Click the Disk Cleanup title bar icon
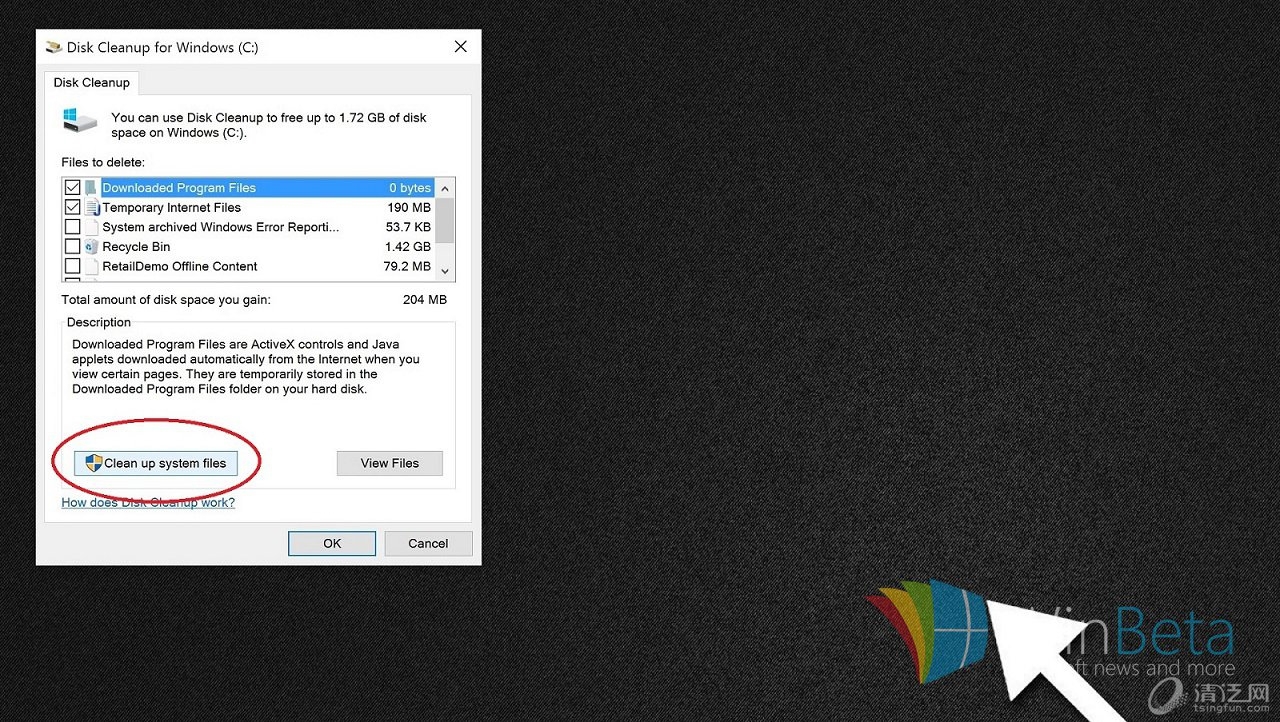1280x722 pixels. [x=54, y=47]
